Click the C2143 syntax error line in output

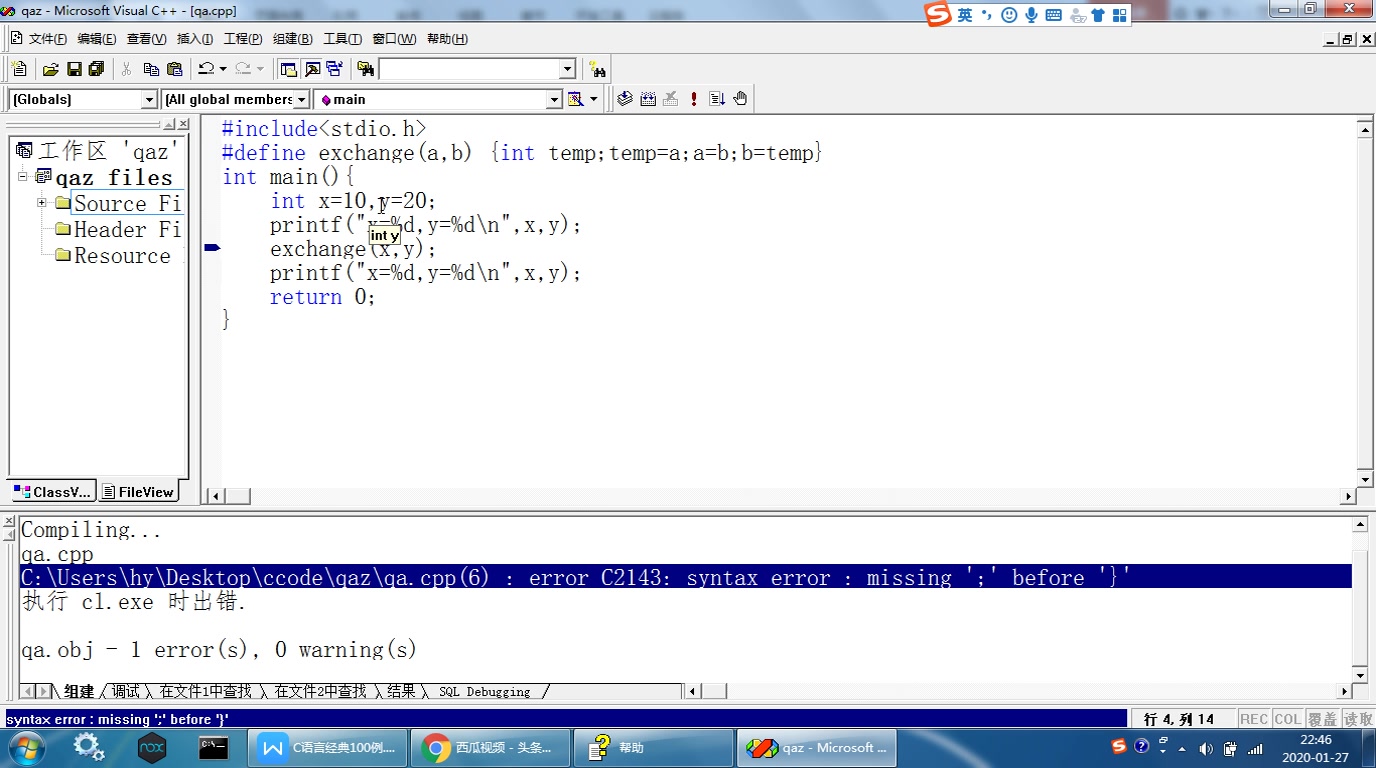click(x=686, y=577)
